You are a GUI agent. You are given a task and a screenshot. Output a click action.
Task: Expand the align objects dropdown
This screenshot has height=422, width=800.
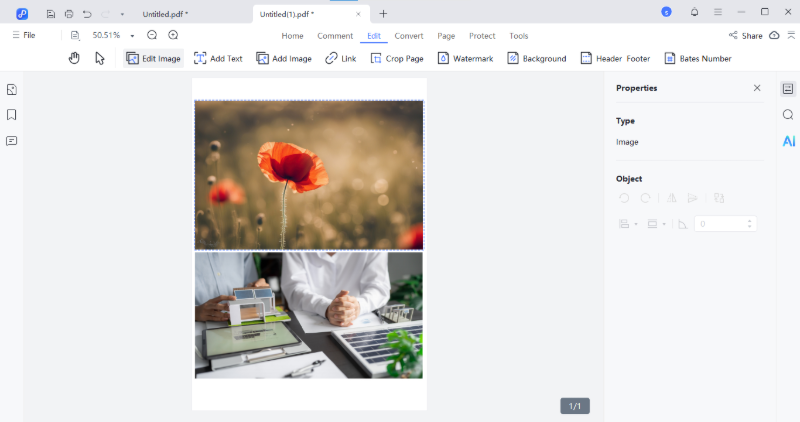[x=628, y=224]
